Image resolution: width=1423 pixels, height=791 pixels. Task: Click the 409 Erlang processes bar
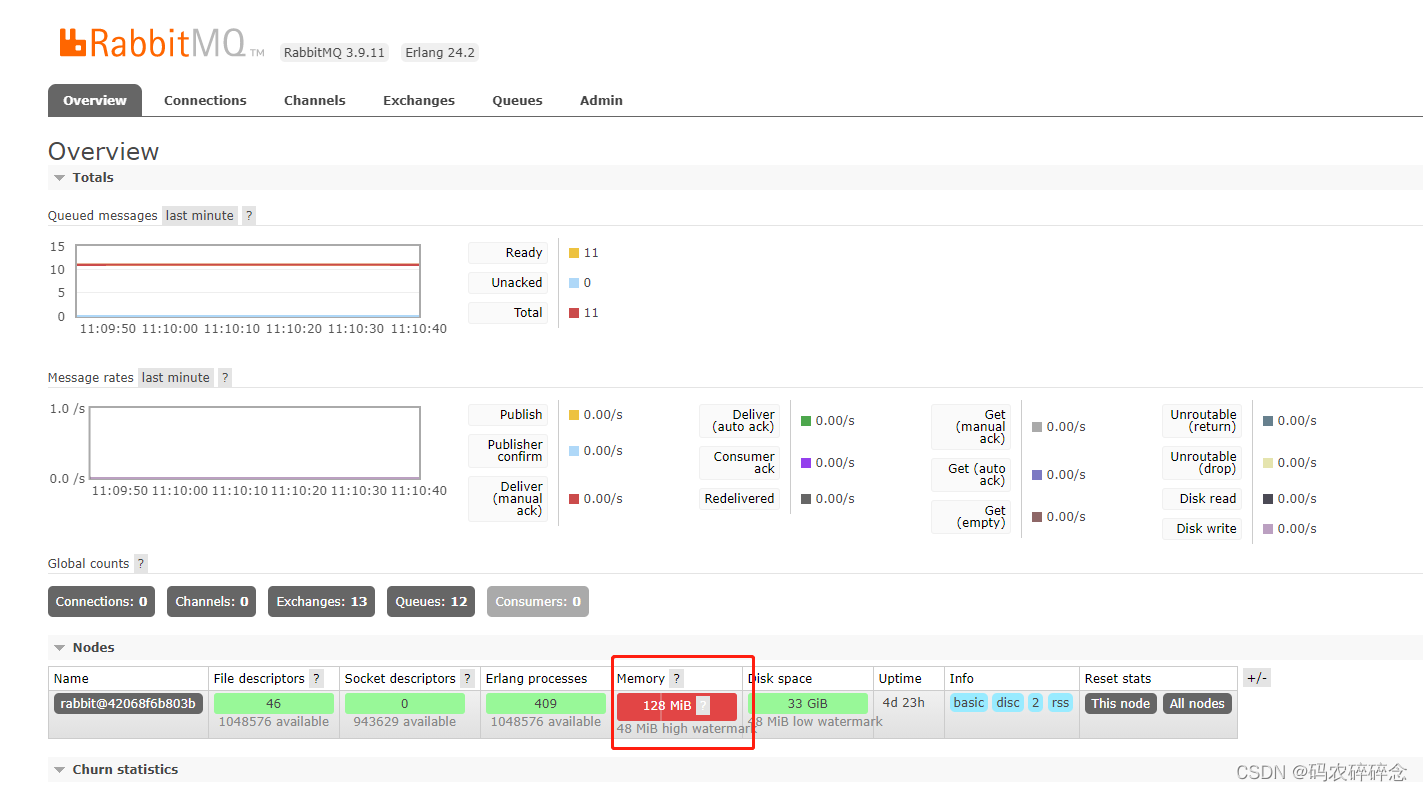tap(546, 703)
